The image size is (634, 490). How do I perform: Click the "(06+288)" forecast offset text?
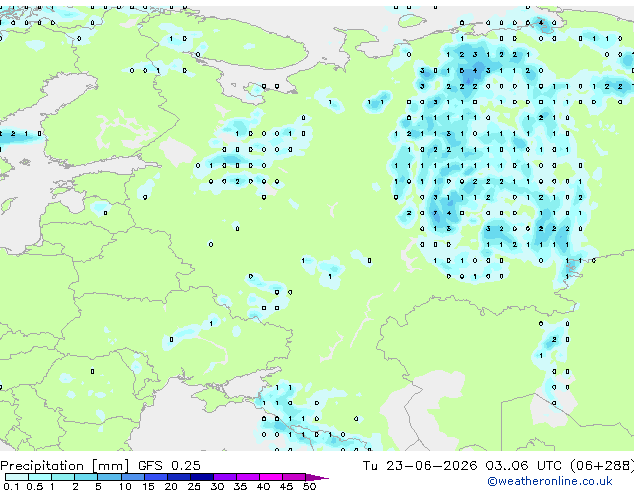tap(602, 465)
